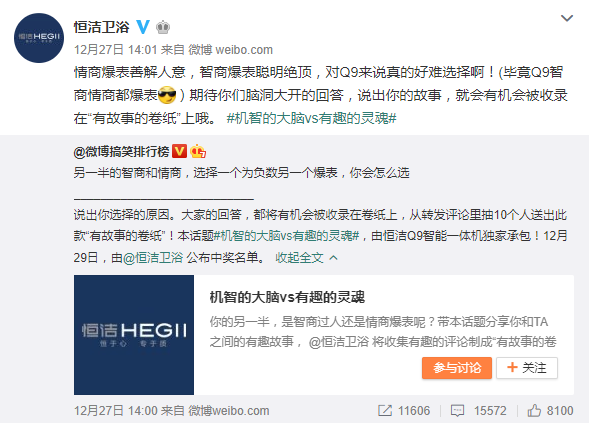Click the 12月27日 14:01 timestamp link
589x423 pixels.
(x=115, y=50)
